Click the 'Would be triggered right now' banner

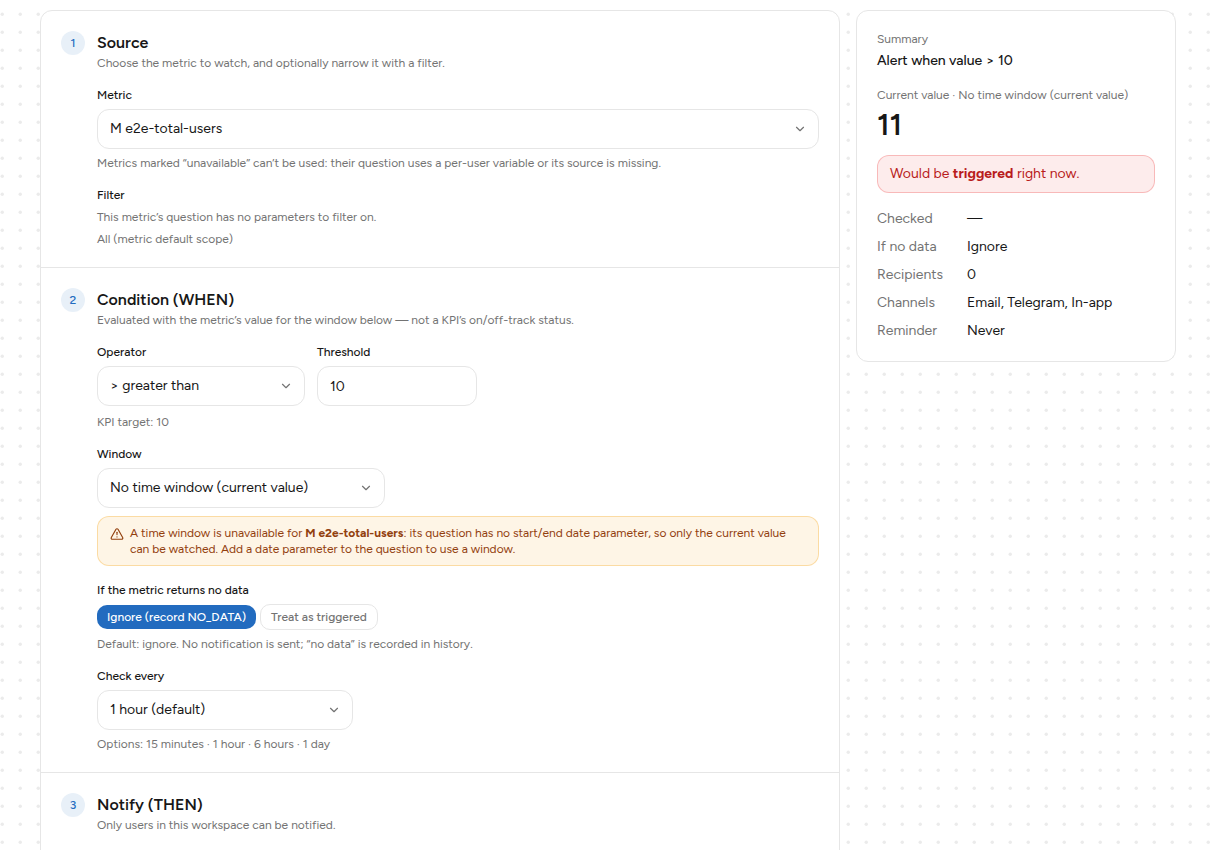coord(1015,174)
